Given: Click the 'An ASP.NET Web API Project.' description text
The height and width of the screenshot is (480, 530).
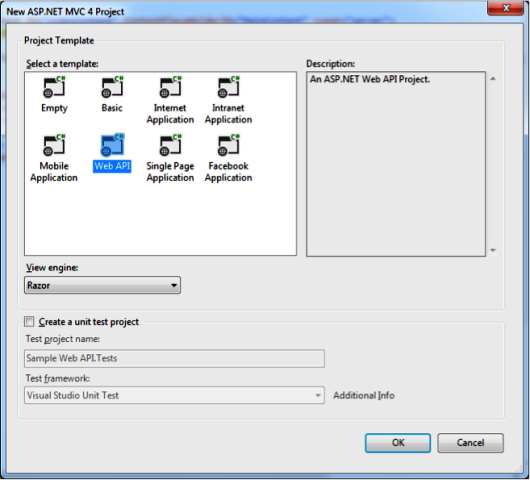Looking at the screenshot, I should tap(370, 79).
